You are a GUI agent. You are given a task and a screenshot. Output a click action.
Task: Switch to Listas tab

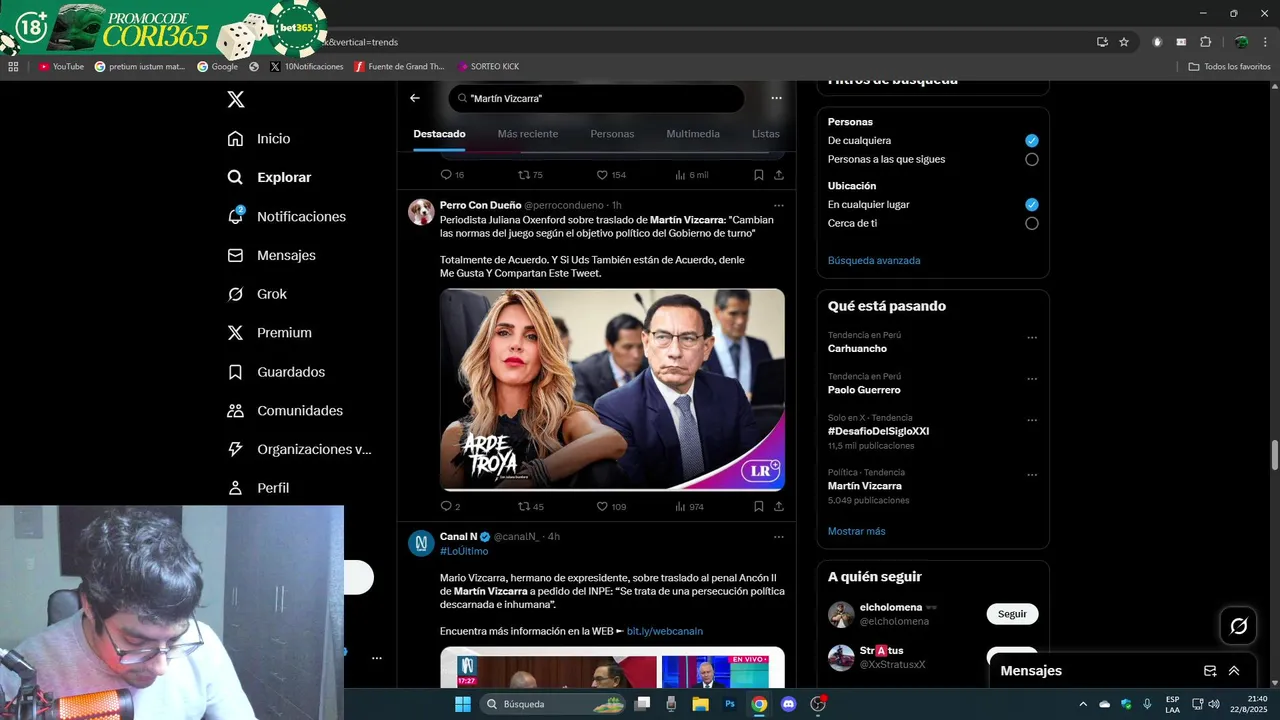(765, 134)
